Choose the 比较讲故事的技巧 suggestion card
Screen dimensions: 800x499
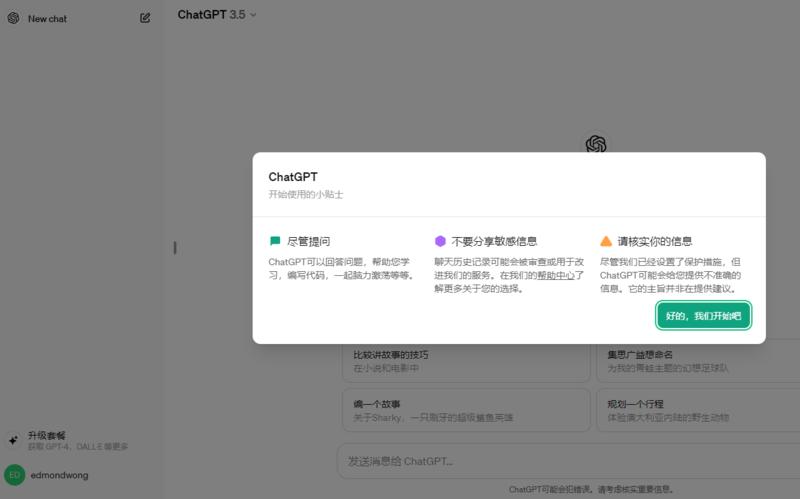point(466,361)
